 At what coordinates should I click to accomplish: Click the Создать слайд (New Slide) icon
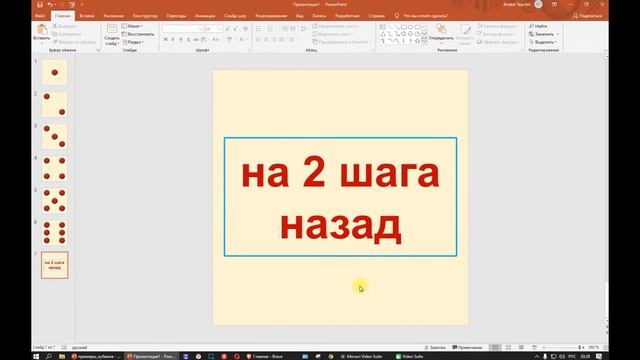pyautogui.click(x=112, y=29)
